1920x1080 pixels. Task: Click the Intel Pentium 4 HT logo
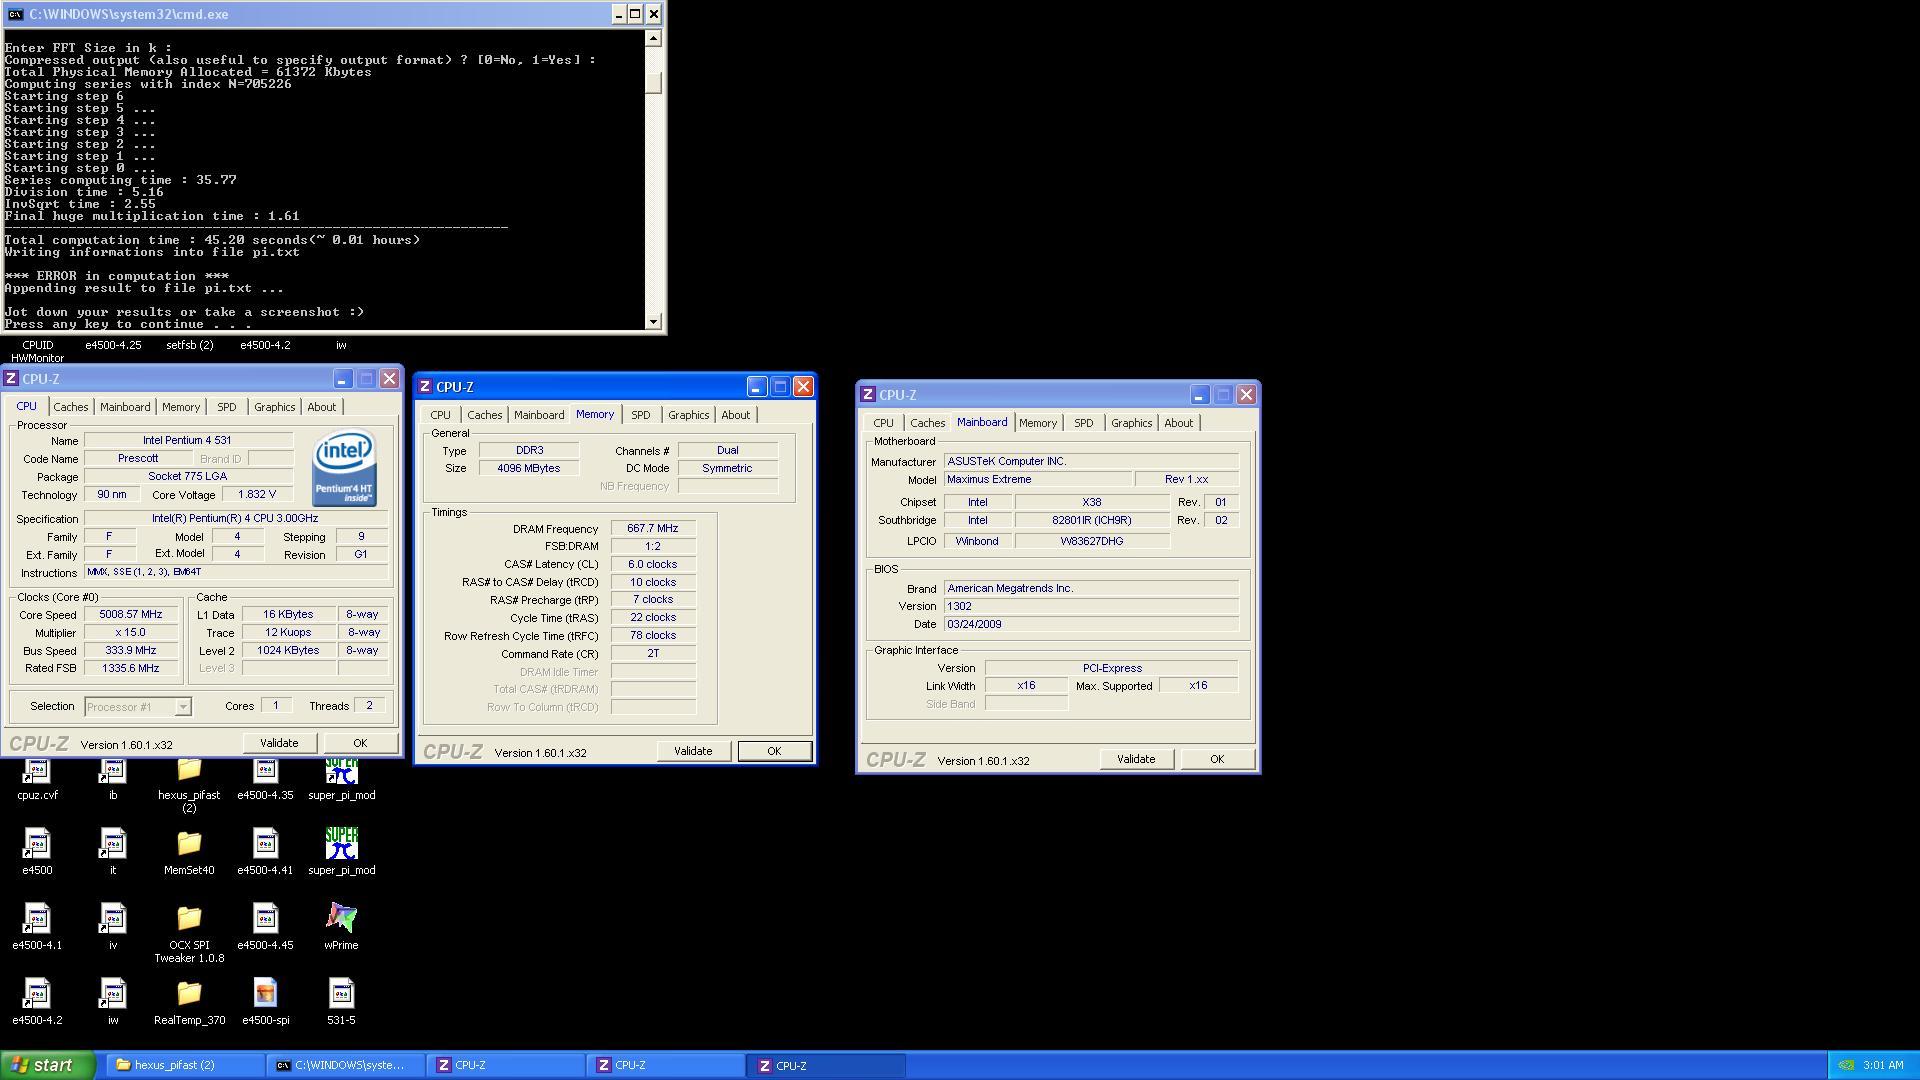[x=344, y=468]
